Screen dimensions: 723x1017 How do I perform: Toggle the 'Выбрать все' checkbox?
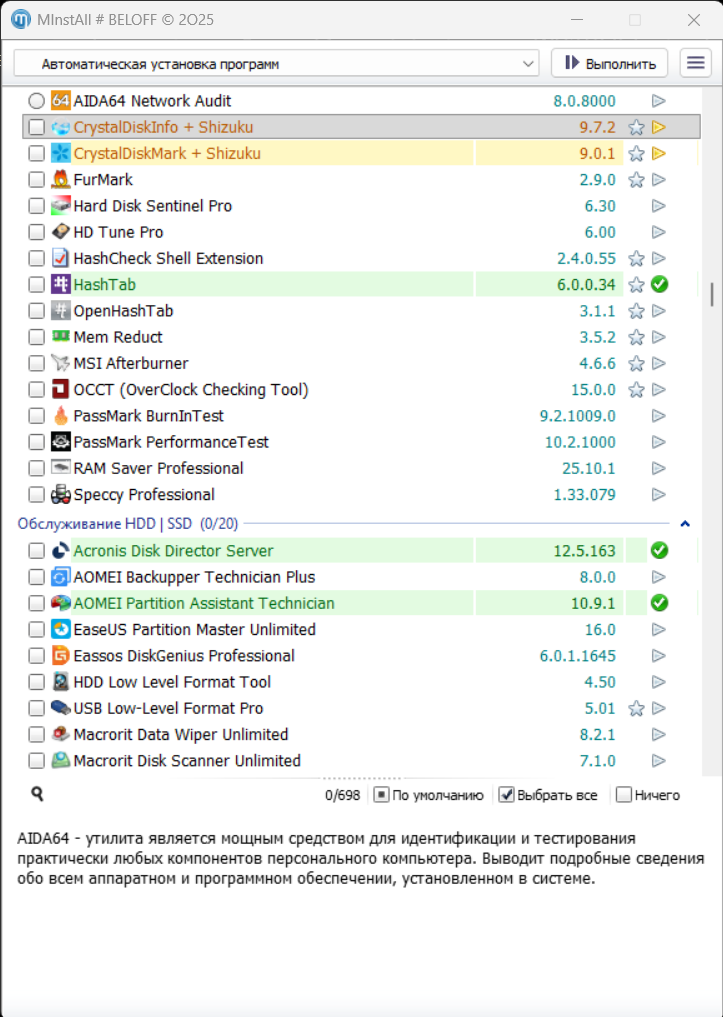pos(507,795)
